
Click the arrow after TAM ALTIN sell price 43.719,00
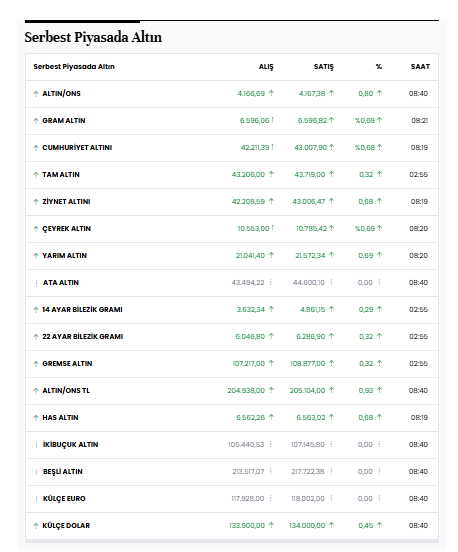tap(331, 174)
